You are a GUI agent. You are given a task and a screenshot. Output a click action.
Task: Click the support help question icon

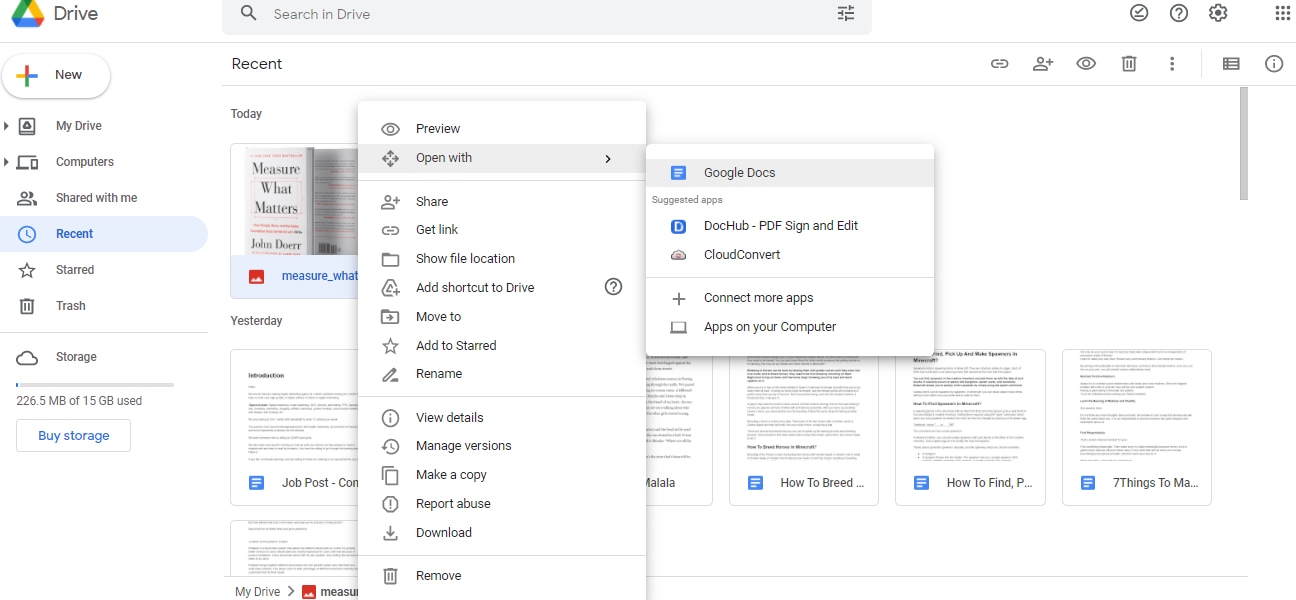(x=1179, y=13)
